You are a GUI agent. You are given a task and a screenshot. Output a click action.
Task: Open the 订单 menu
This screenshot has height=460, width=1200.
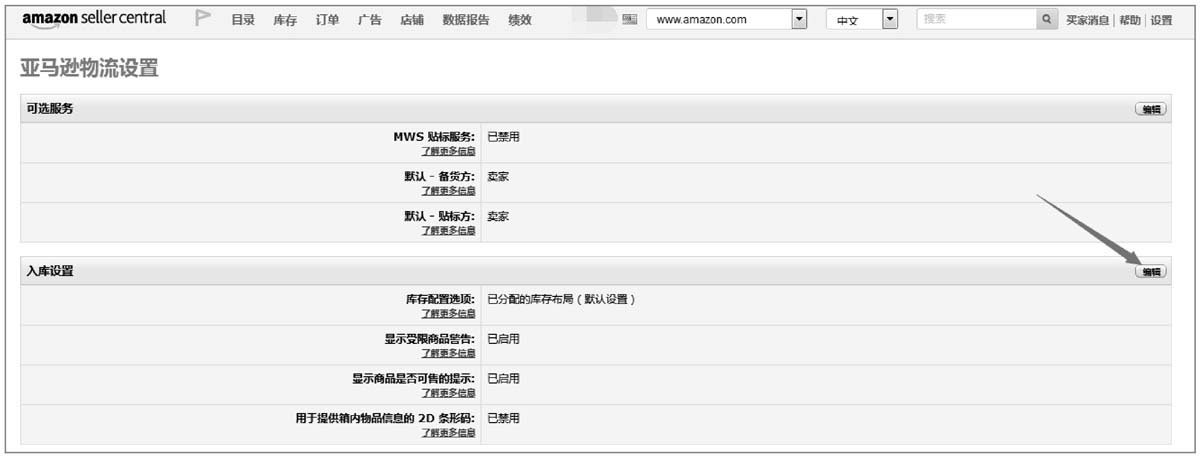(x=327, y=20)
